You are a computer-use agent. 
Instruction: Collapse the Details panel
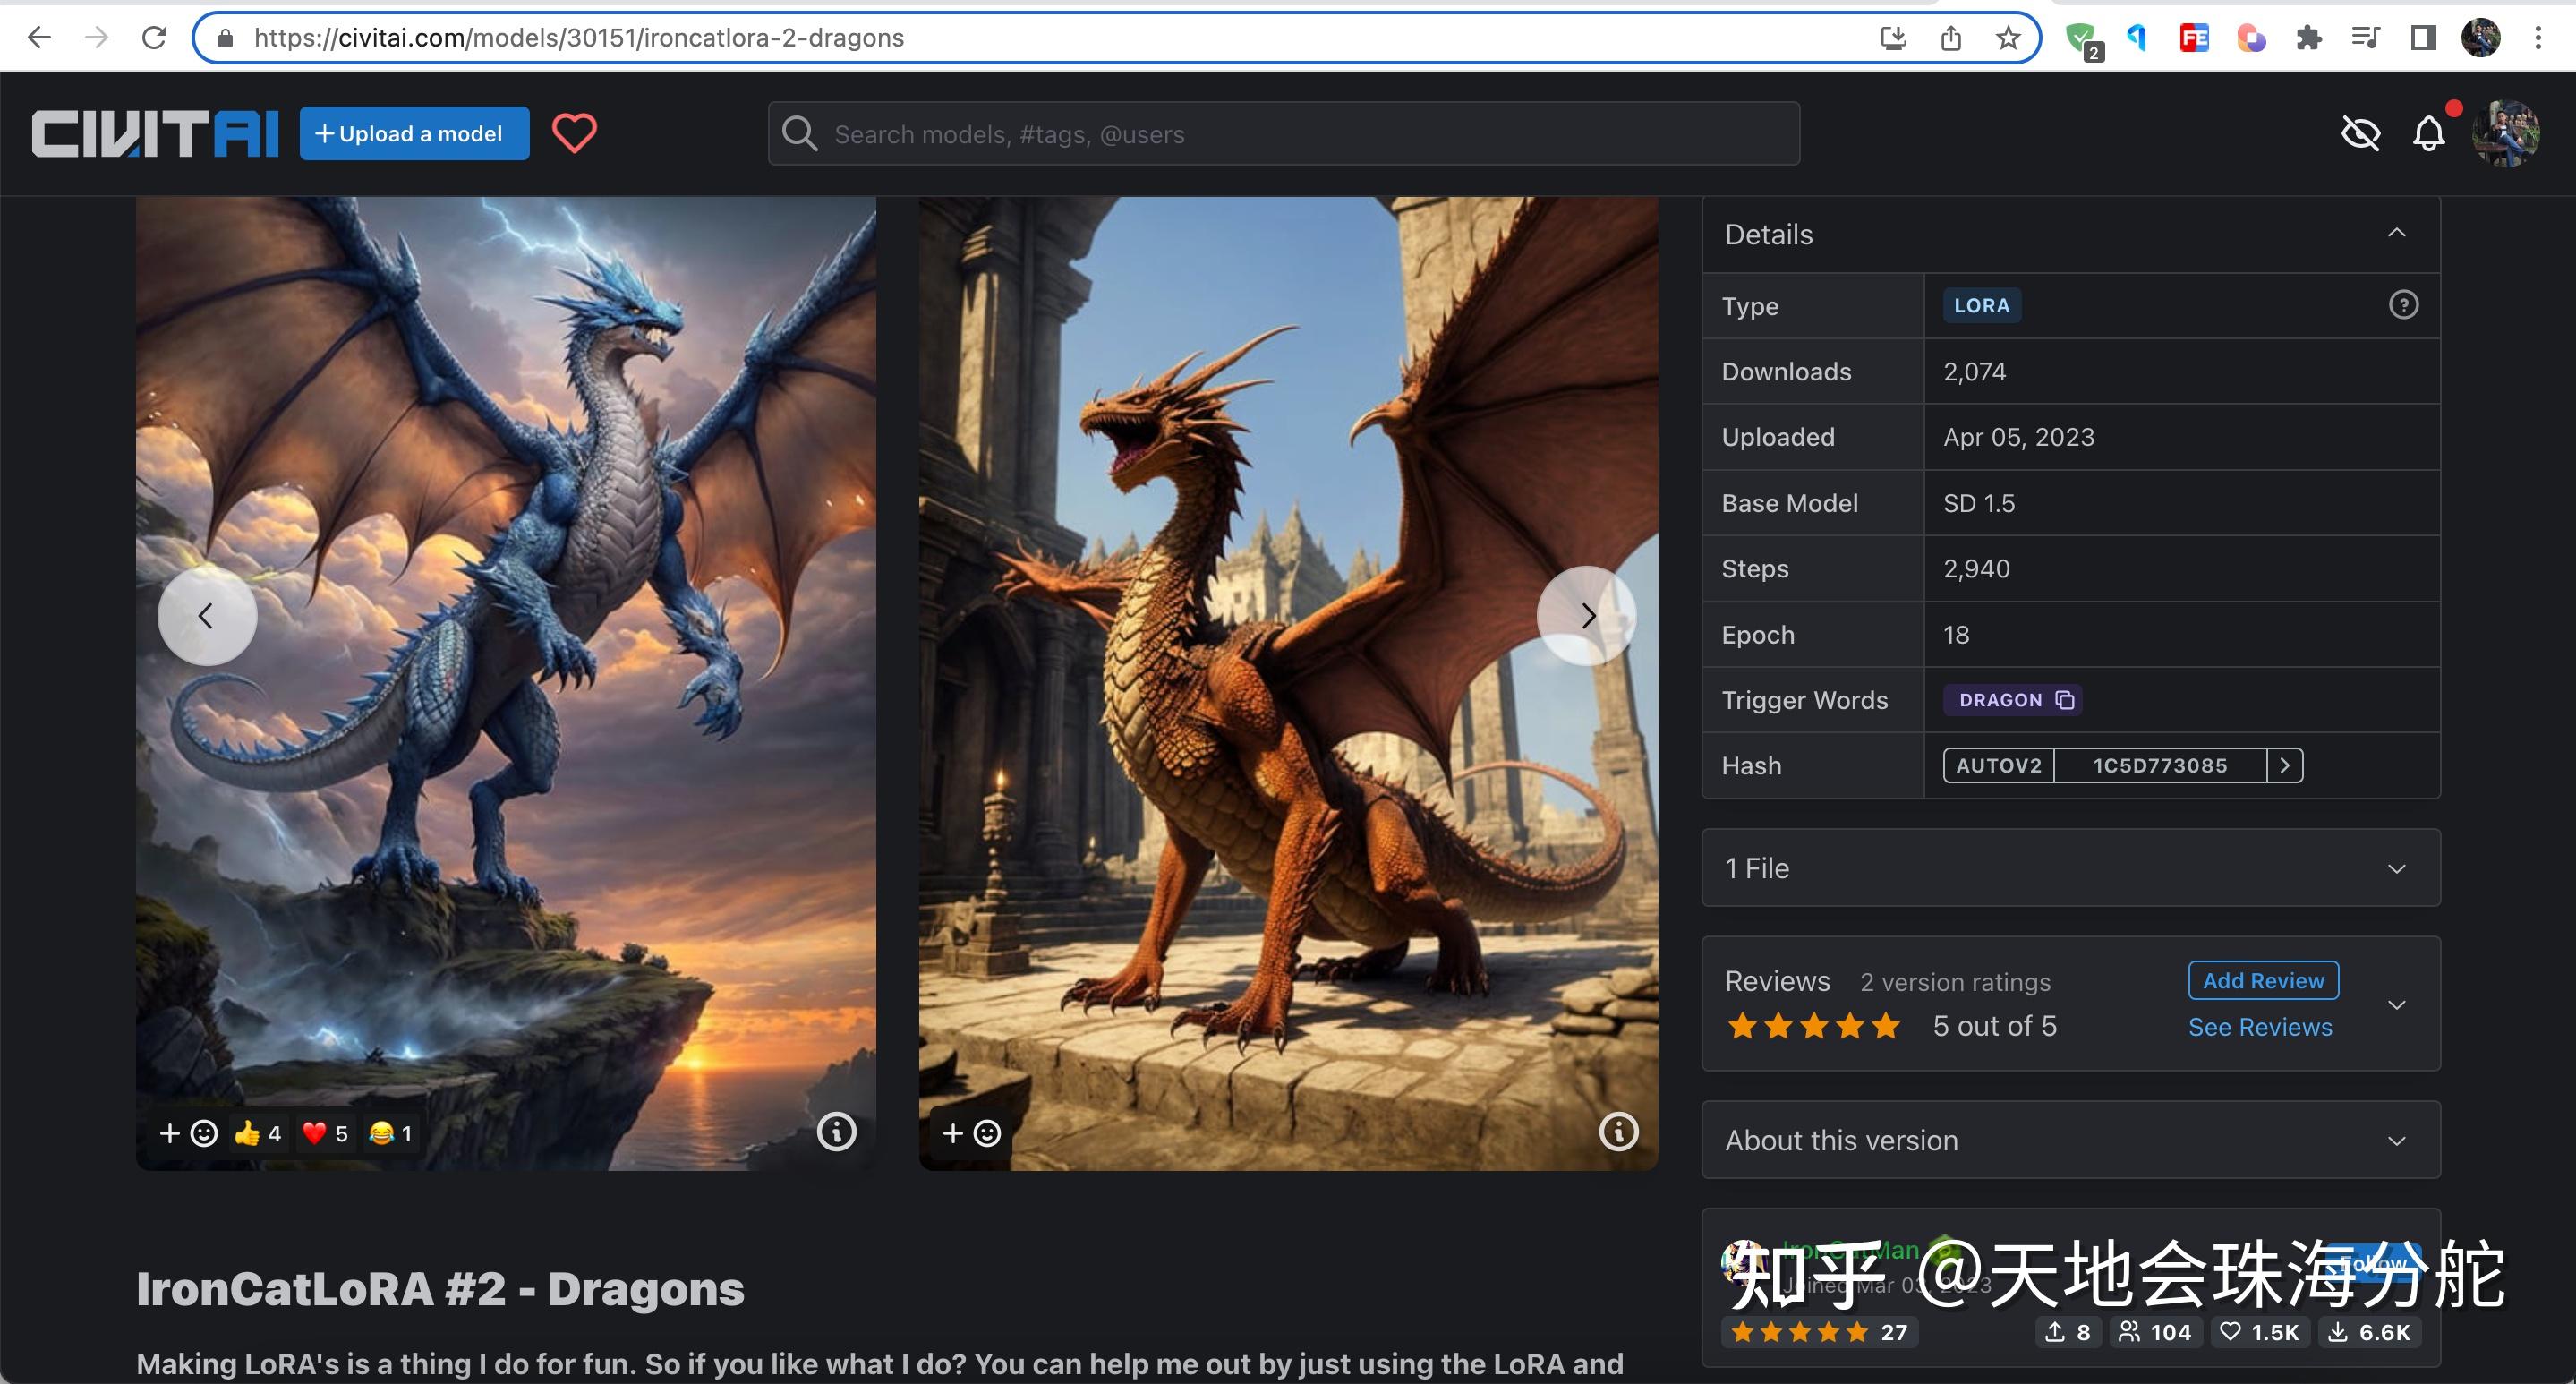tap(2396, 233)
